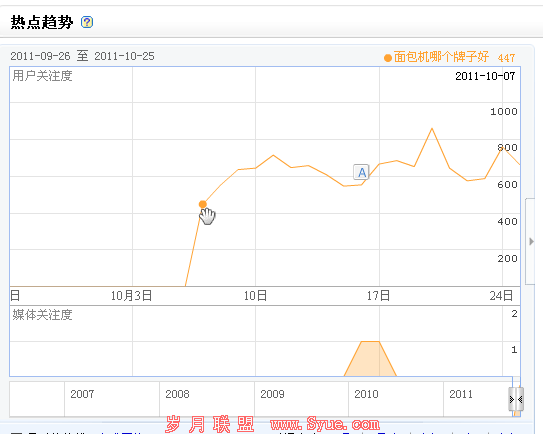543x434 pixels.
Task: Click the 10月3日 date axis label
Action: click(131, 296)
